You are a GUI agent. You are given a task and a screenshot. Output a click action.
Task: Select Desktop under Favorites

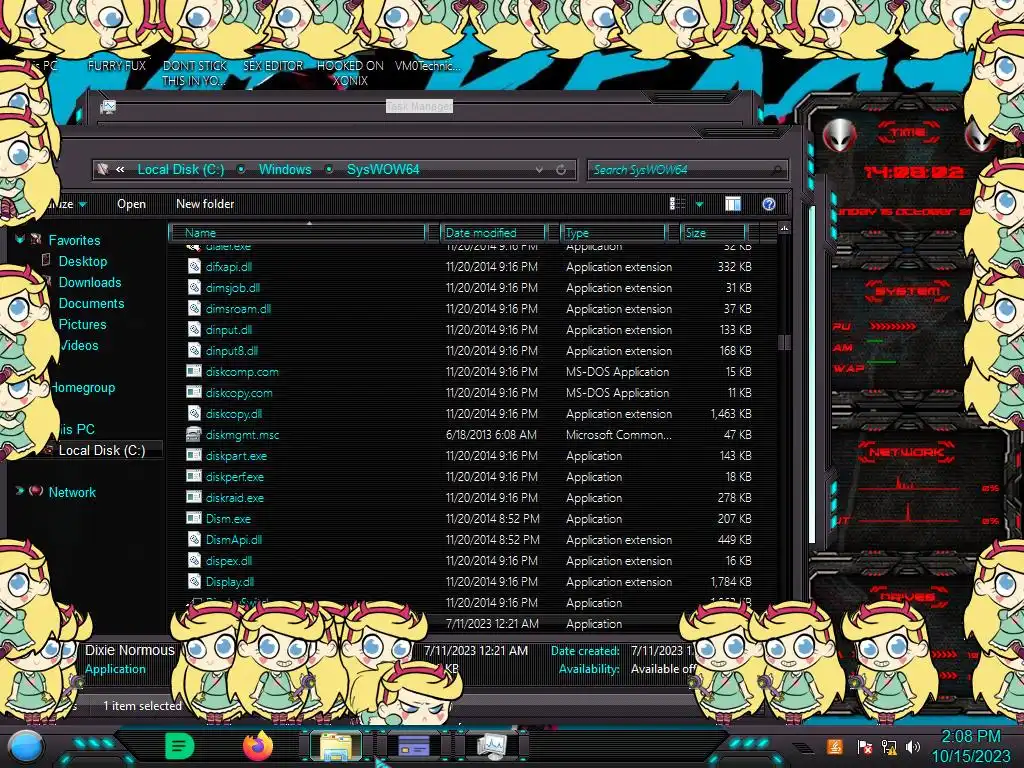pos(82,261)
